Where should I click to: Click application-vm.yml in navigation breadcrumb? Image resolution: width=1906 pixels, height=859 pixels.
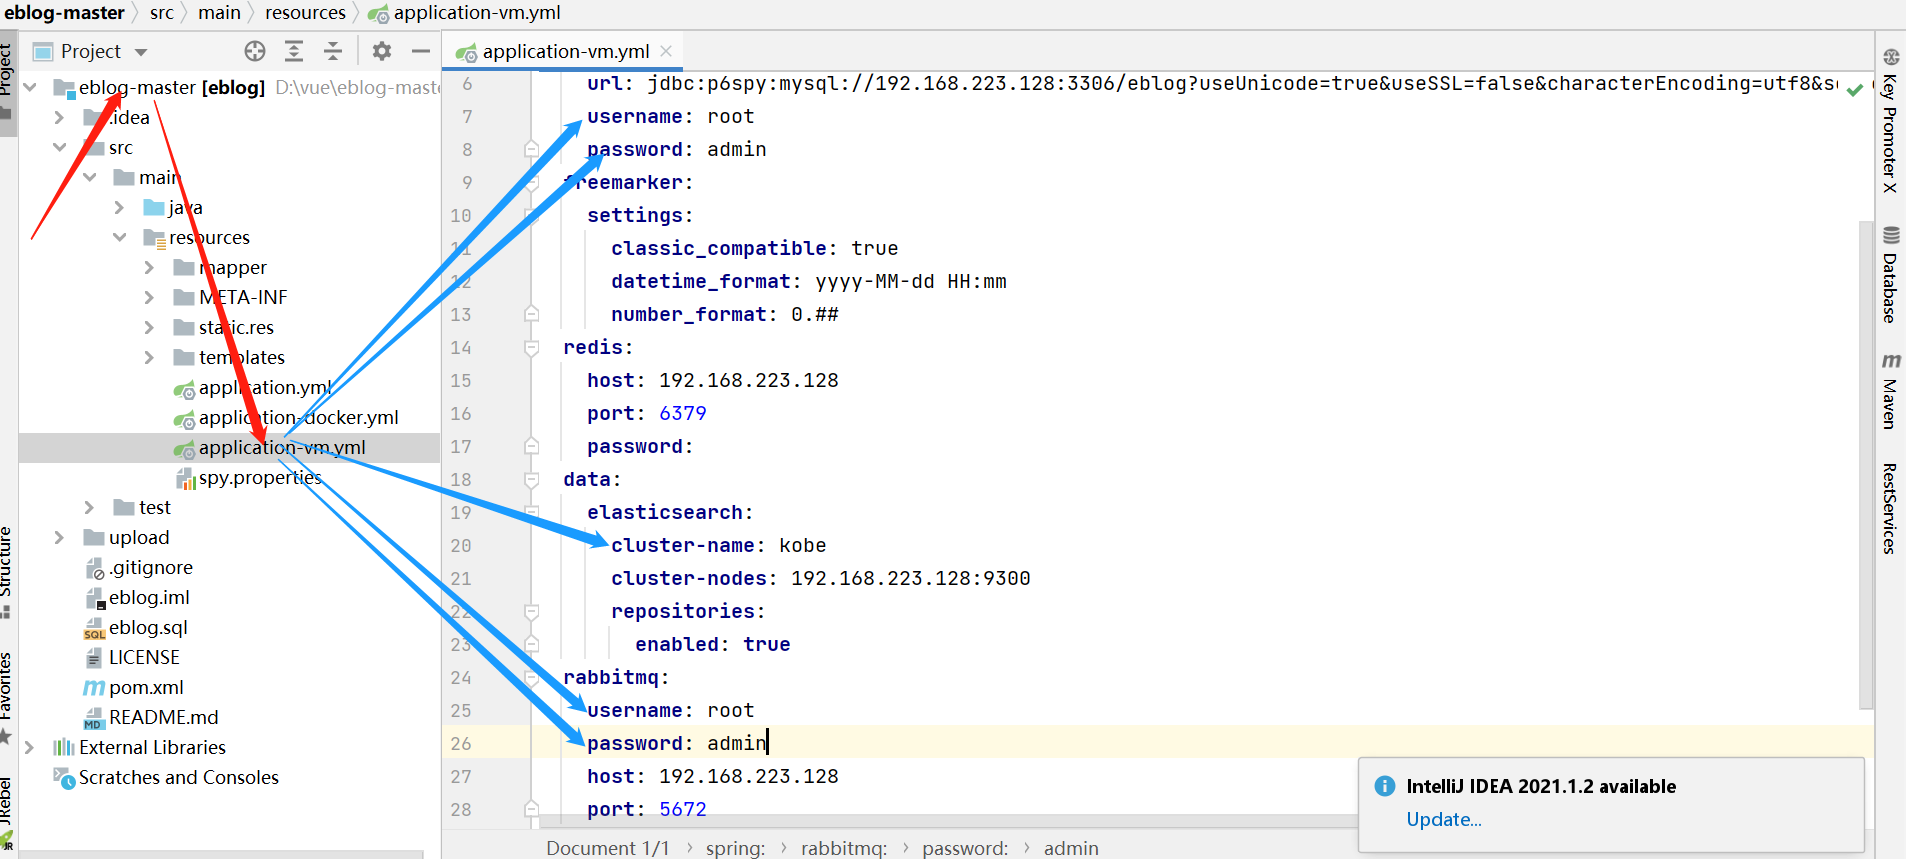476,13
